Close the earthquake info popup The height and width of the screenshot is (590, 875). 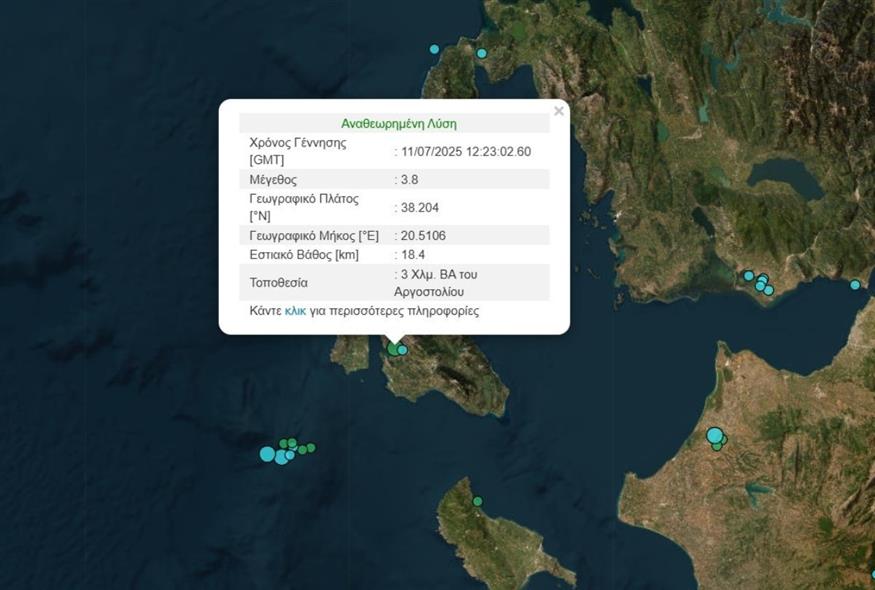[559, 111]
